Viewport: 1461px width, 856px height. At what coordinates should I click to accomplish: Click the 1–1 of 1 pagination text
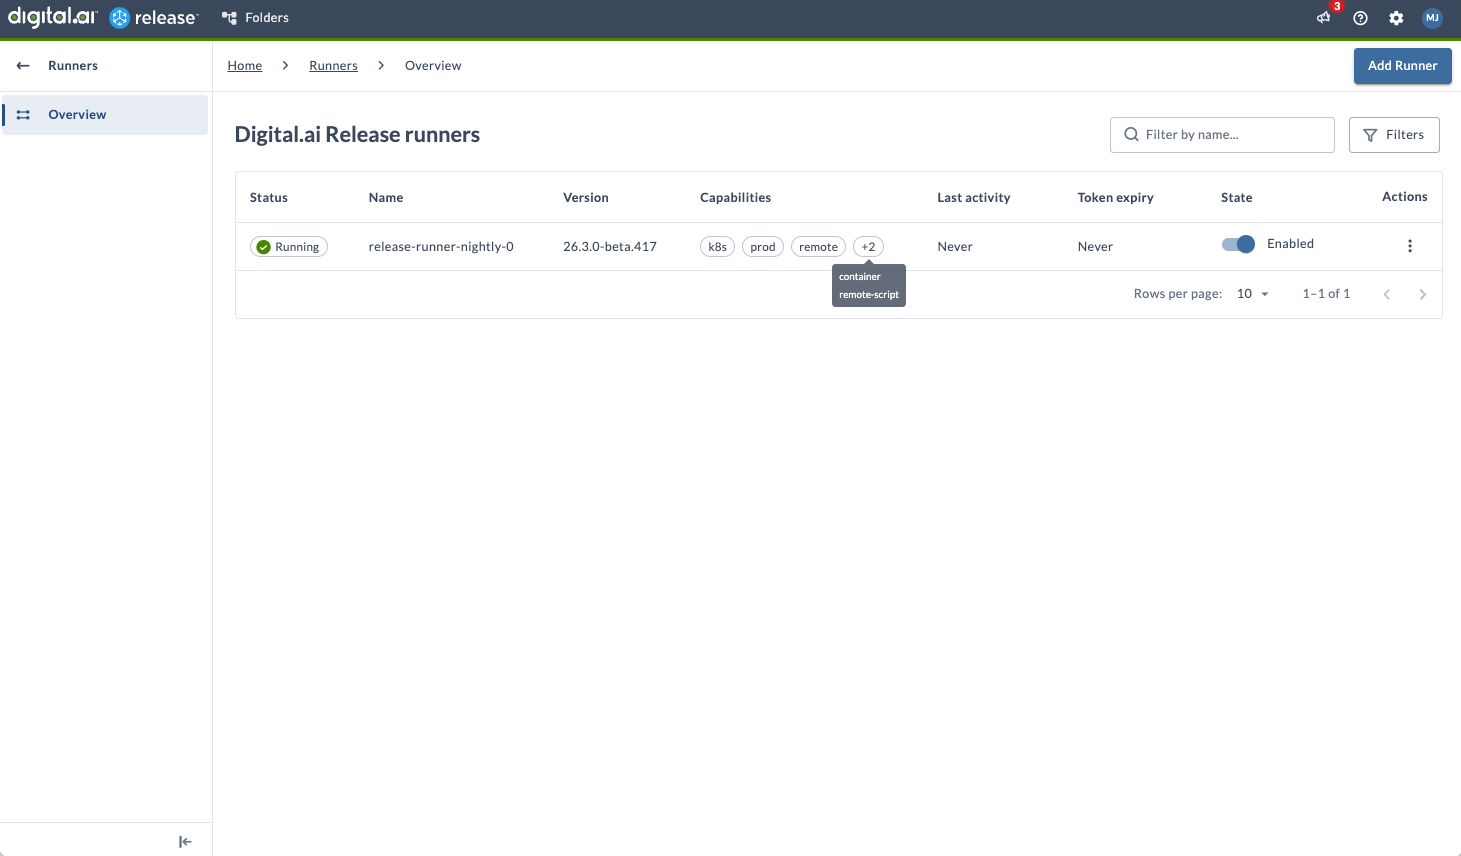click(x=1326, y=294)
